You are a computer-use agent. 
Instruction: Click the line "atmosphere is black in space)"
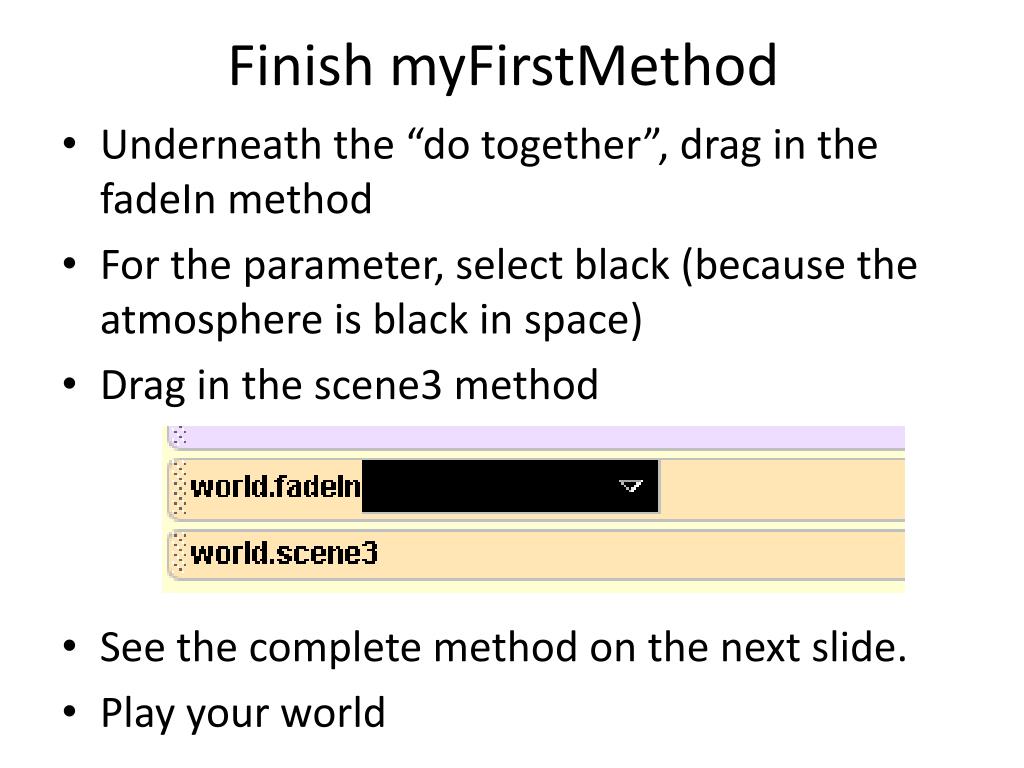point(371,320)
